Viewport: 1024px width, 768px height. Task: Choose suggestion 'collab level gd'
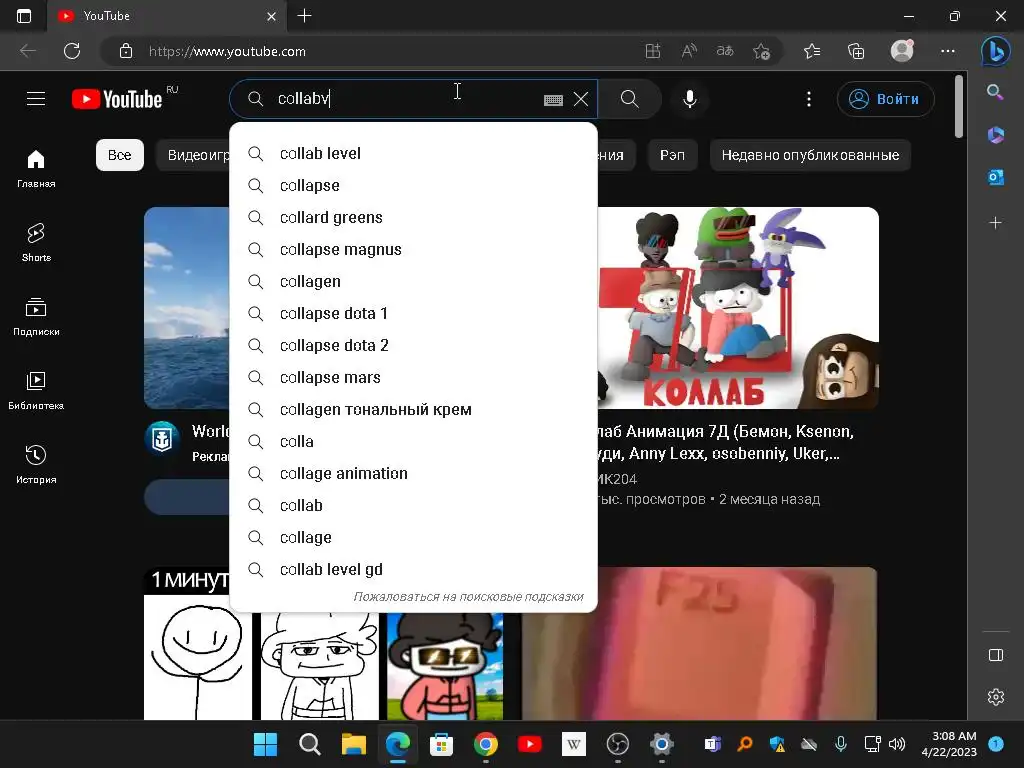tap(413, 569)
